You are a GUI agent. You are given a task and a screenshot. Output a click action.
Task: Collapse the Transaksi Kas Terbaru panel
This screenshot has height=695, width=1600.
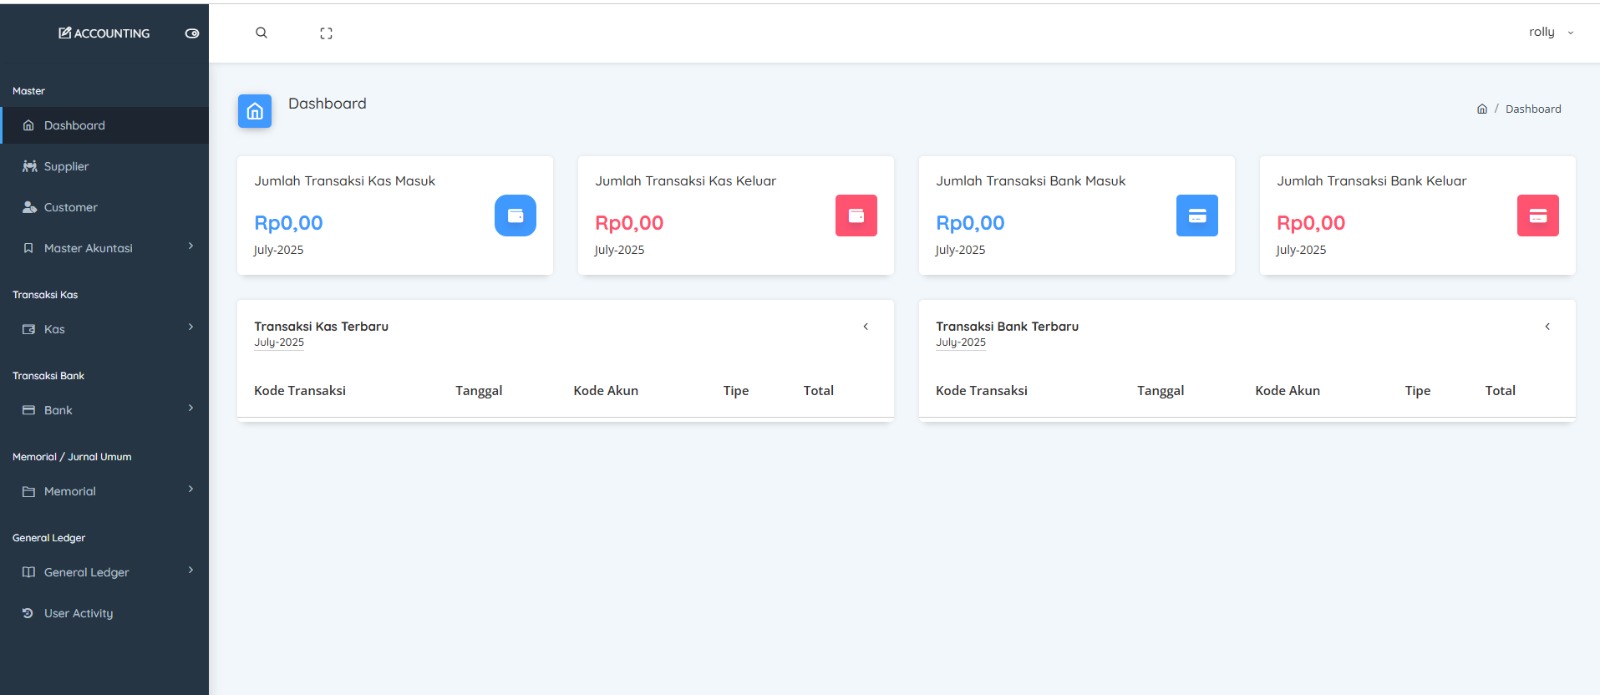(x=866, y=326)
